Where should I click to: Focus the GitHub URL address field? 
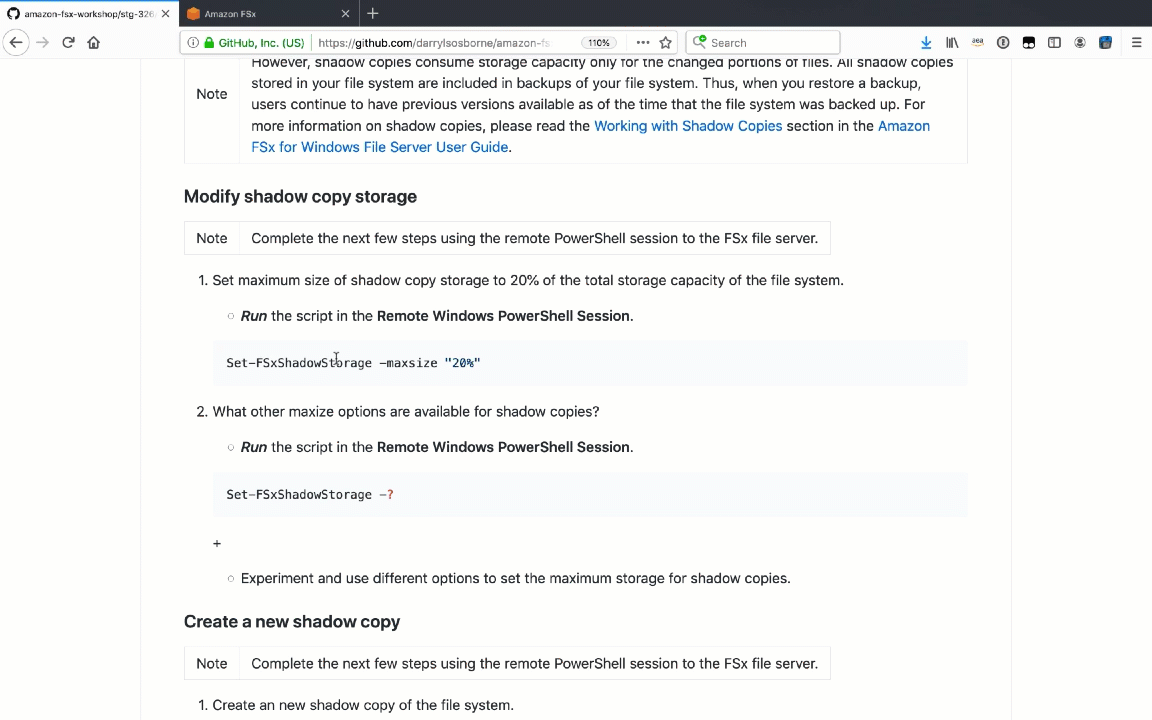(x=434, y=43)
